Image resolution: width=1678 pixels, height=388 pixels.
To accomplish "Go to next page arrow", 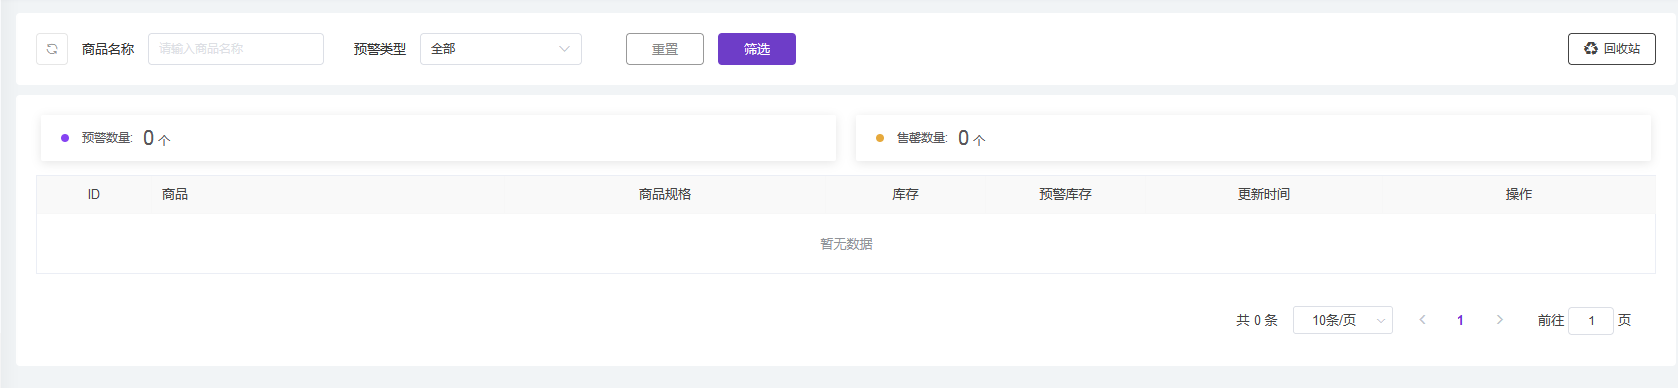I will pyautogui.click(x=1499, y=320).
